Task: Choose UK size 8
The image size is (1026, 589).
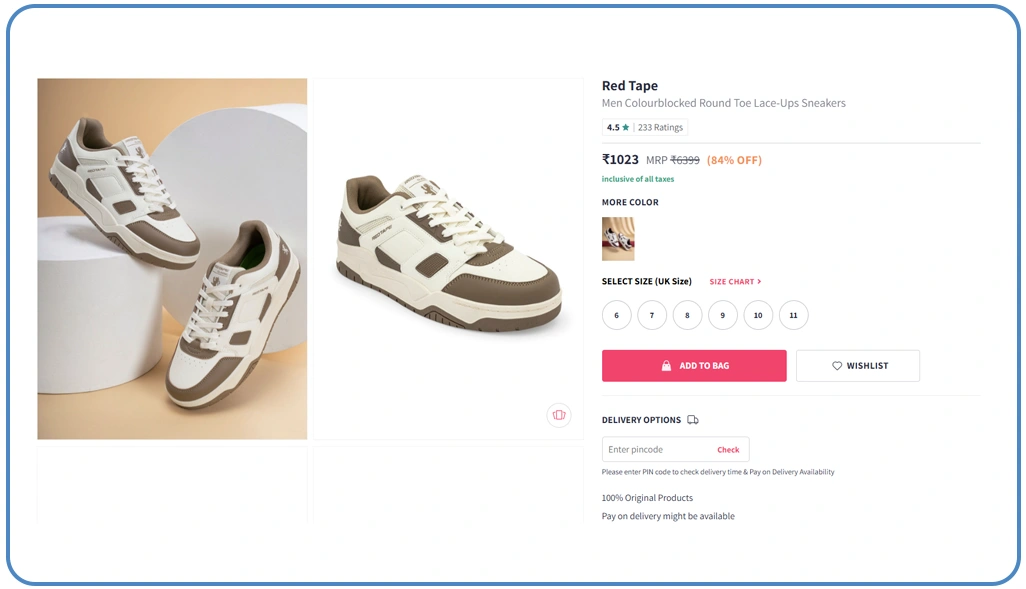Action: point(687,316)
